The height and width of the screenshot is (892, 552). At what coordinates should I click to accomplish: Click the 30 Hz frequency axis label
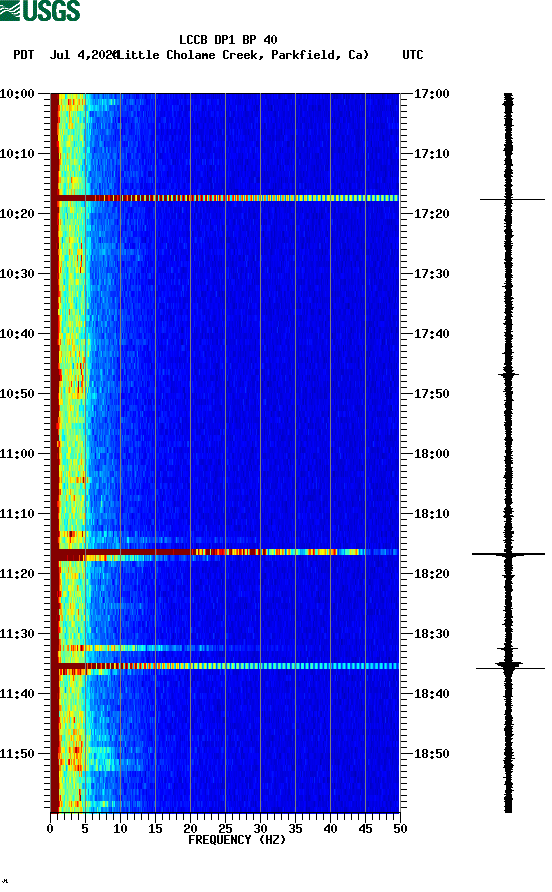click(260, 829)
